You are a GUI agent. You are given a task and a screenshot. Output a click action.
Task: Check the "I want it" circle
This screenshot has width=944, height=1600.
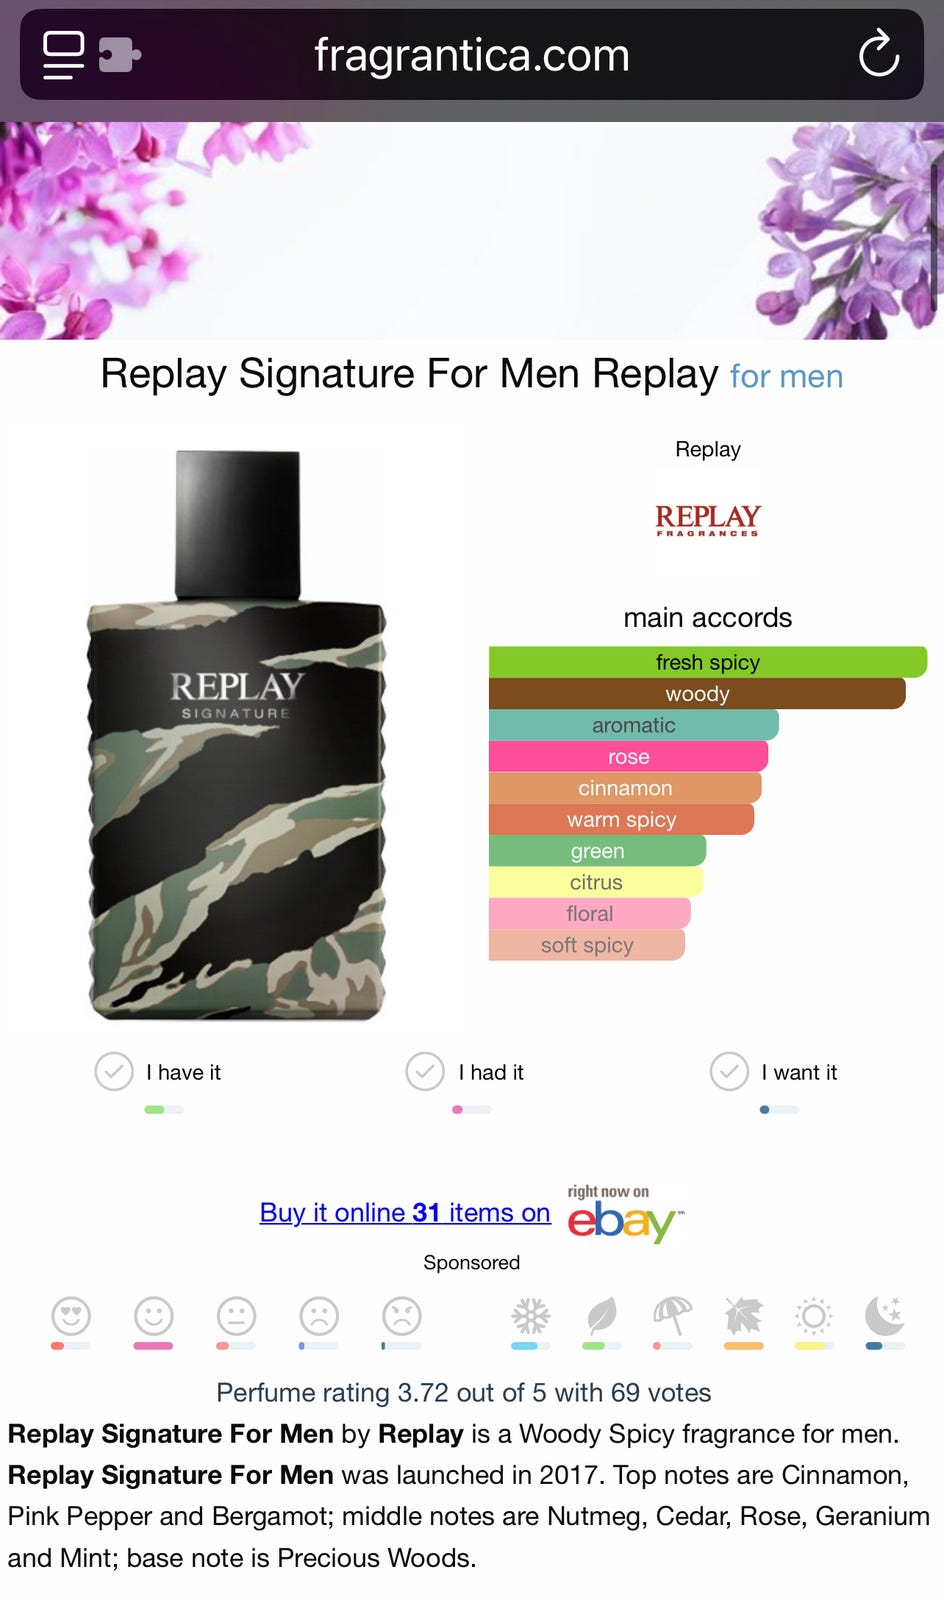729,1071
